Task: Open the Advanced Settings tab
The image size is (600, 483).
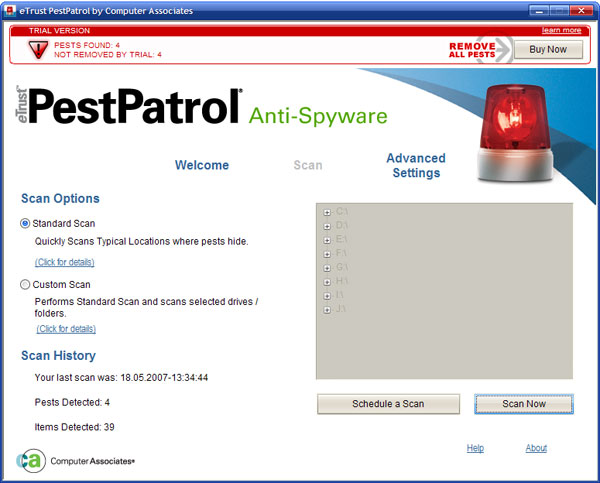Action: tap(416, 165)
